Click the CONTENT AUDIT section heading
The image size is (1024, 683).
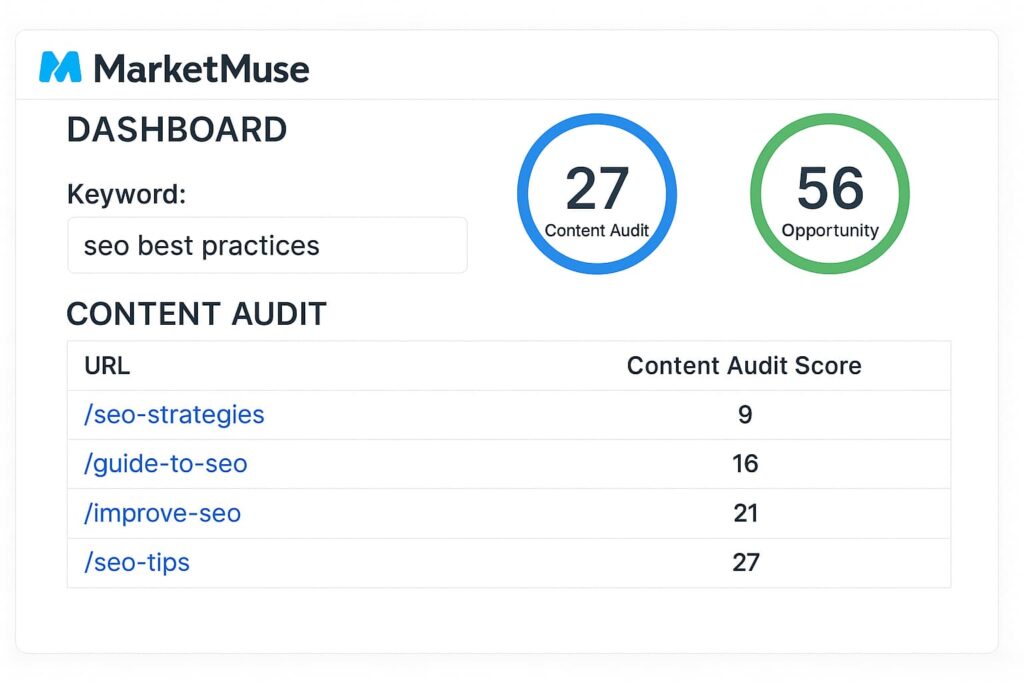coord(197,314)
